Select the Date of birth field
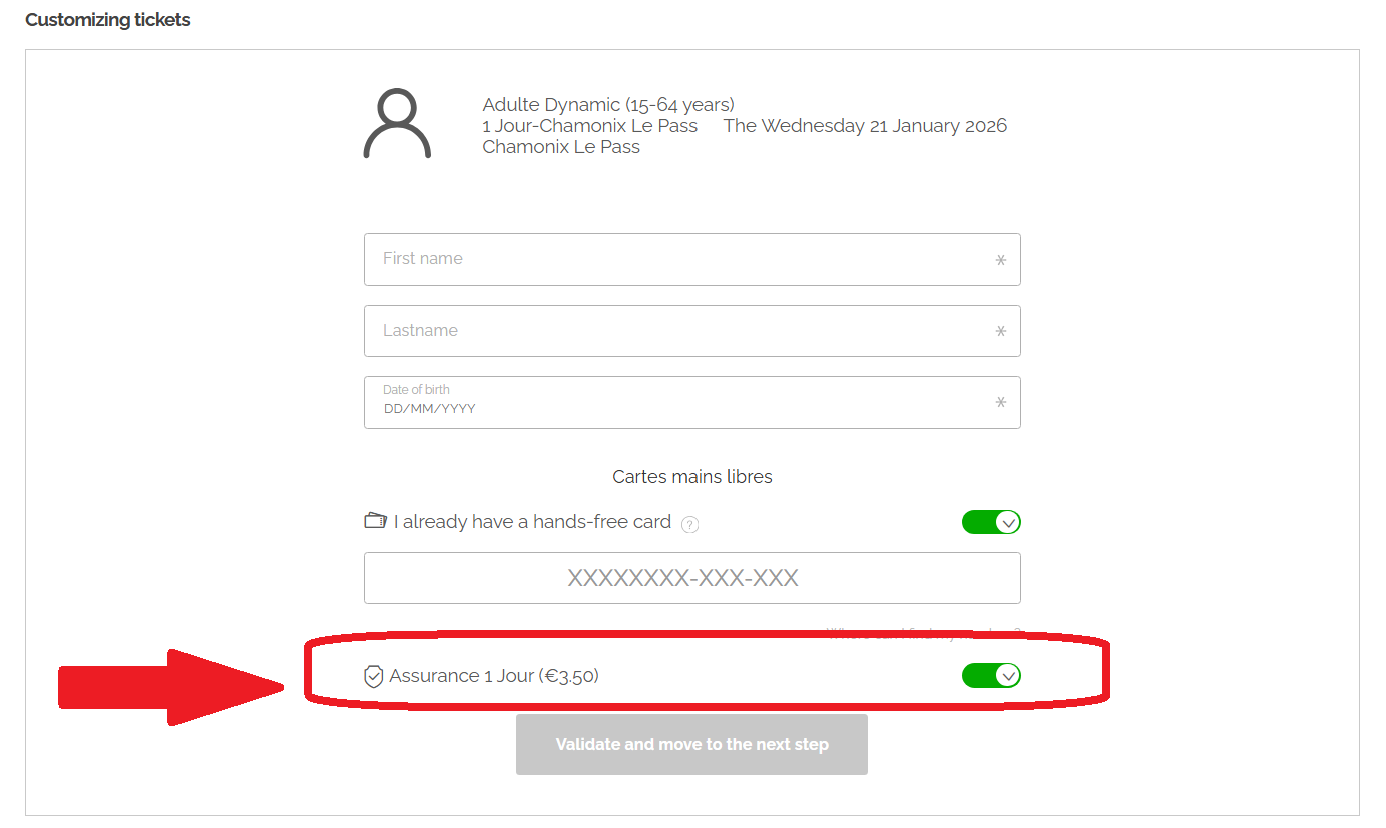Screen dimensions: 1386x828 [680, 402]
